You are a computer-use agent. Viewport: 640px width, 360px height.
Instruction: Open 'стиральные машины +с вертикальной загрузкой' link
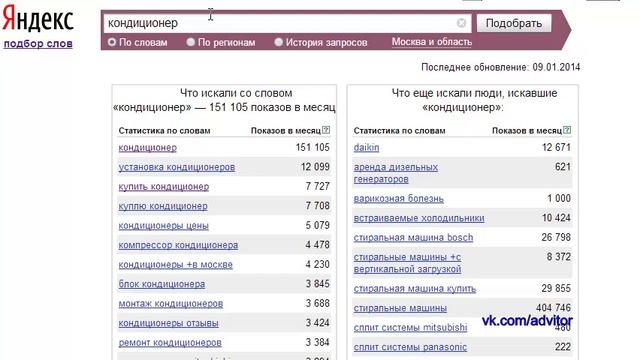[407, 263]
